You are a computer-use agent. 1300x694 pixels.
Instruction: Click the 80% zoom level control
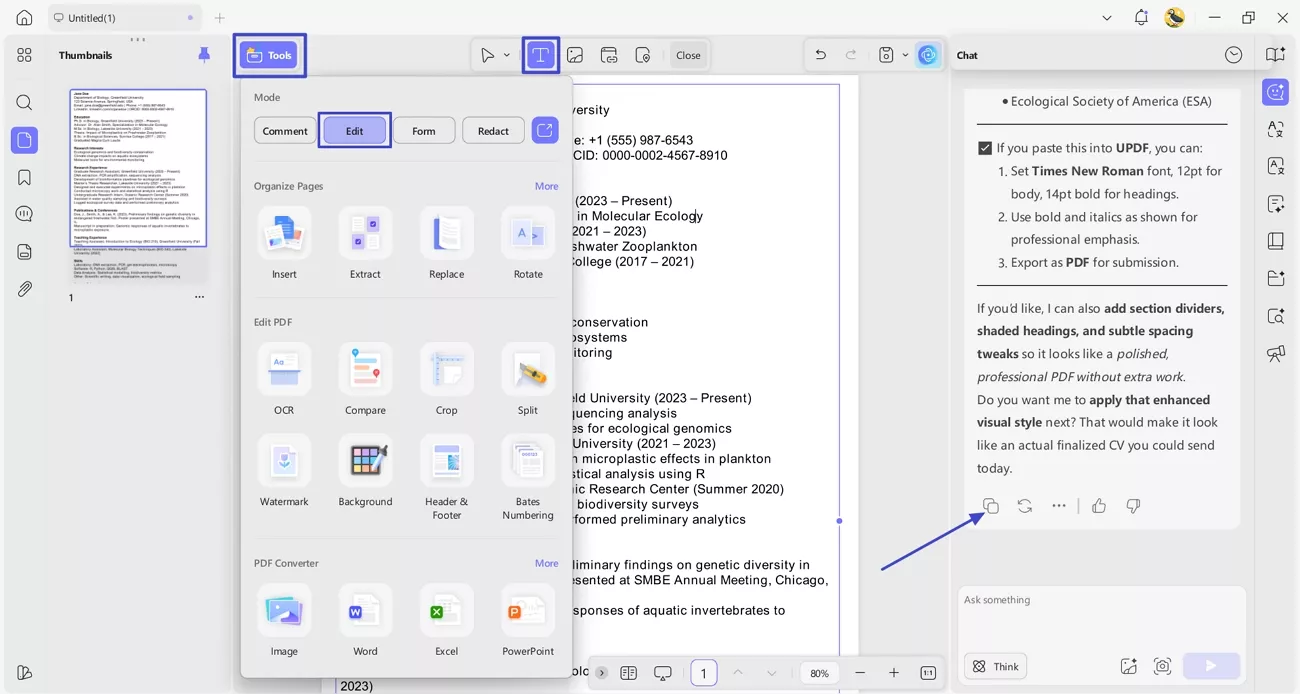point(818,673)
